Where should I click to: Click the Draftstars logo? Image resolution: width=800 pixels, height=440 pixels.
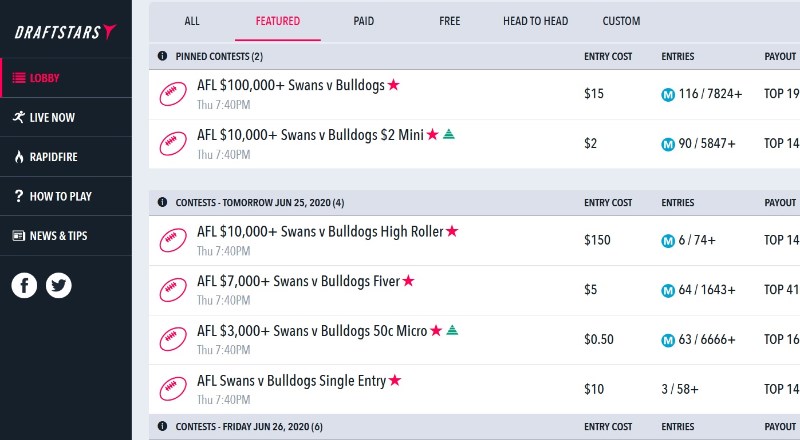[x=65, y=32]
